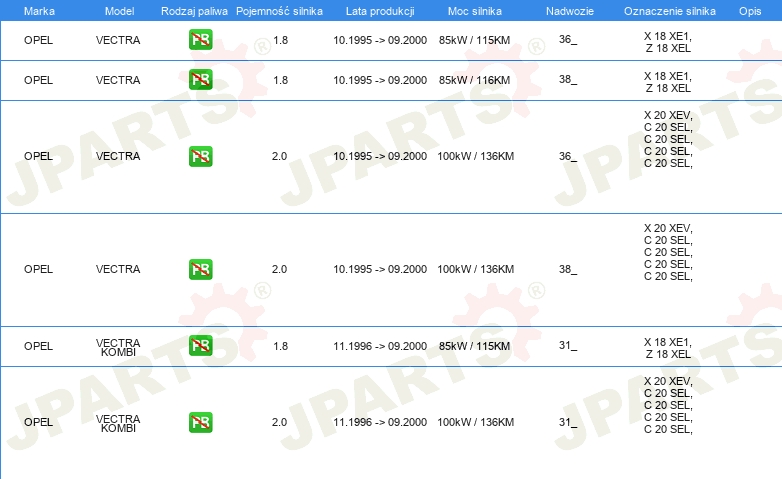Screen dimensions: 782x479
Task: Click body code 31_ in the Vectra Kombi 1.8 row
Action: (568, 345)
